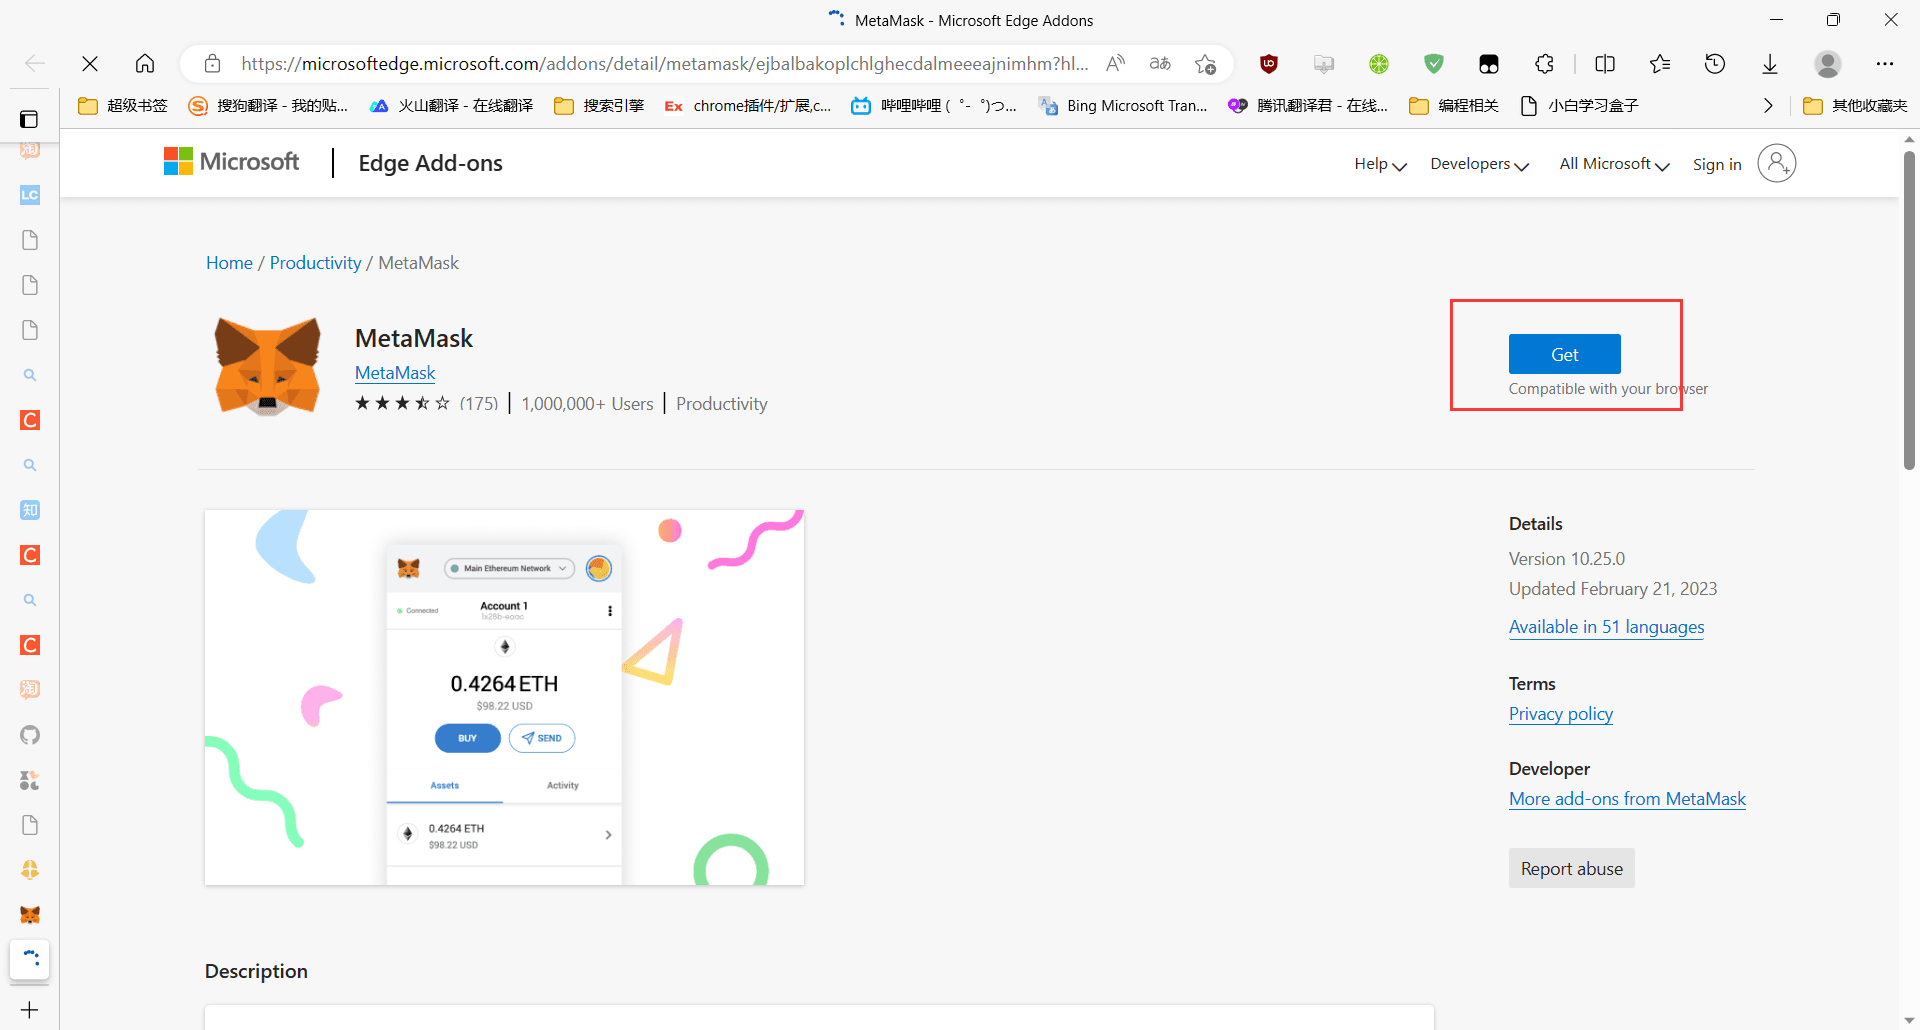
Task: Open the 搜狗翻译 bookmark
Action: coord(269,106)
